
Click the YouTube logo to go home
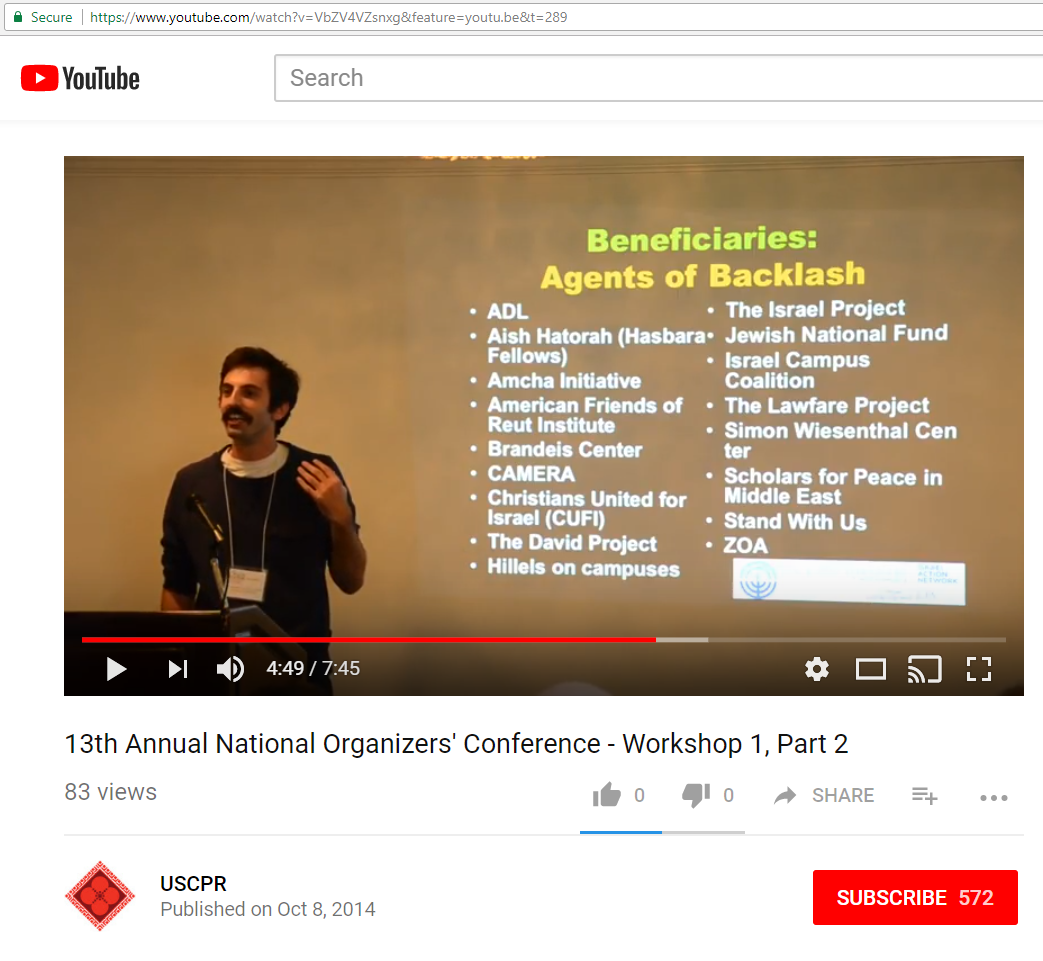tap(80, 78)
